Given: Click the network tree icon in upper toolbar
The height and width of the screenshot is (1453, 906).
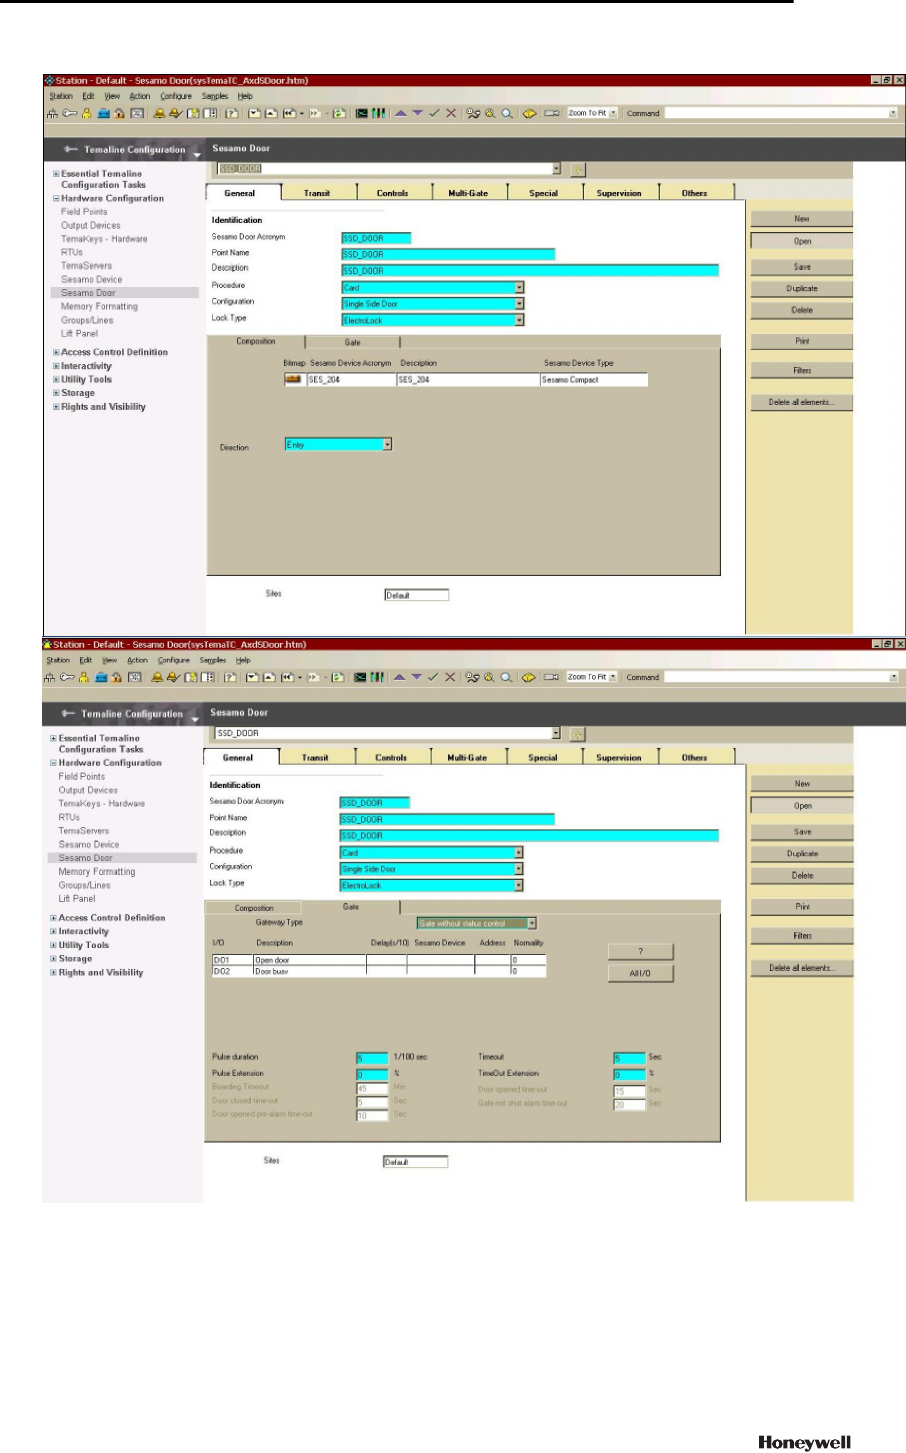Looking at the screenshot, I should click(x=52, y=113).
